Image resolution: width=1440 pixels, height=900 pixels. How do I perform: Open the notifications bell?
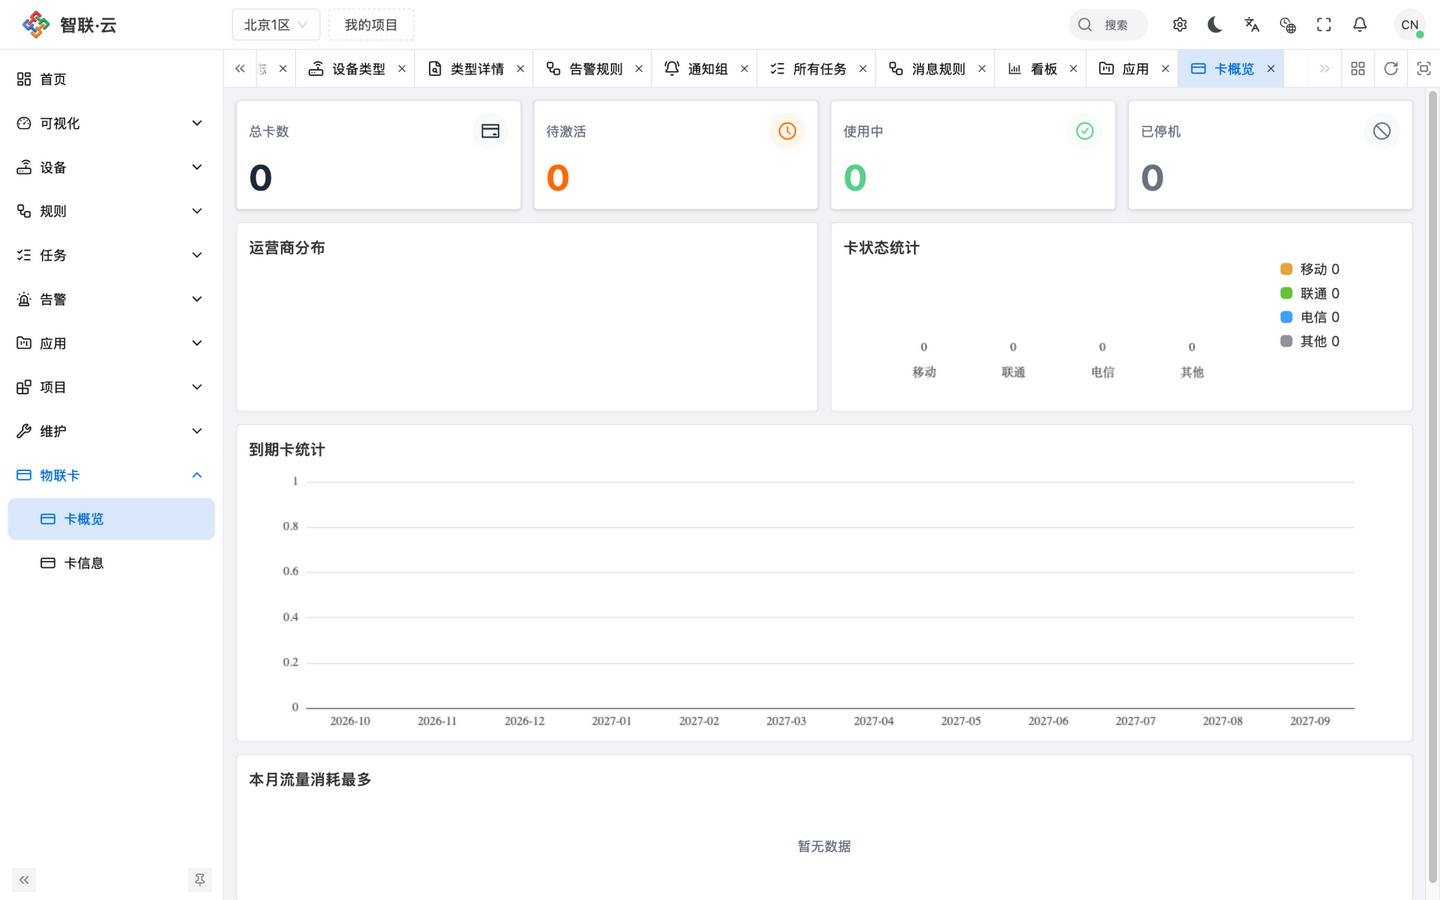tap(1360, 25)
